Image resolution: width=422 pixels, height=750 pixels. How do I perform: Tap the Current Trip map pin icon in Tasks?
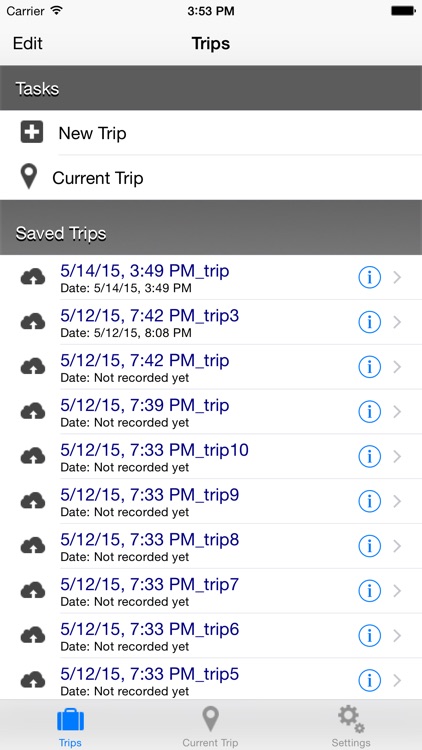click(x=29, y=177)
